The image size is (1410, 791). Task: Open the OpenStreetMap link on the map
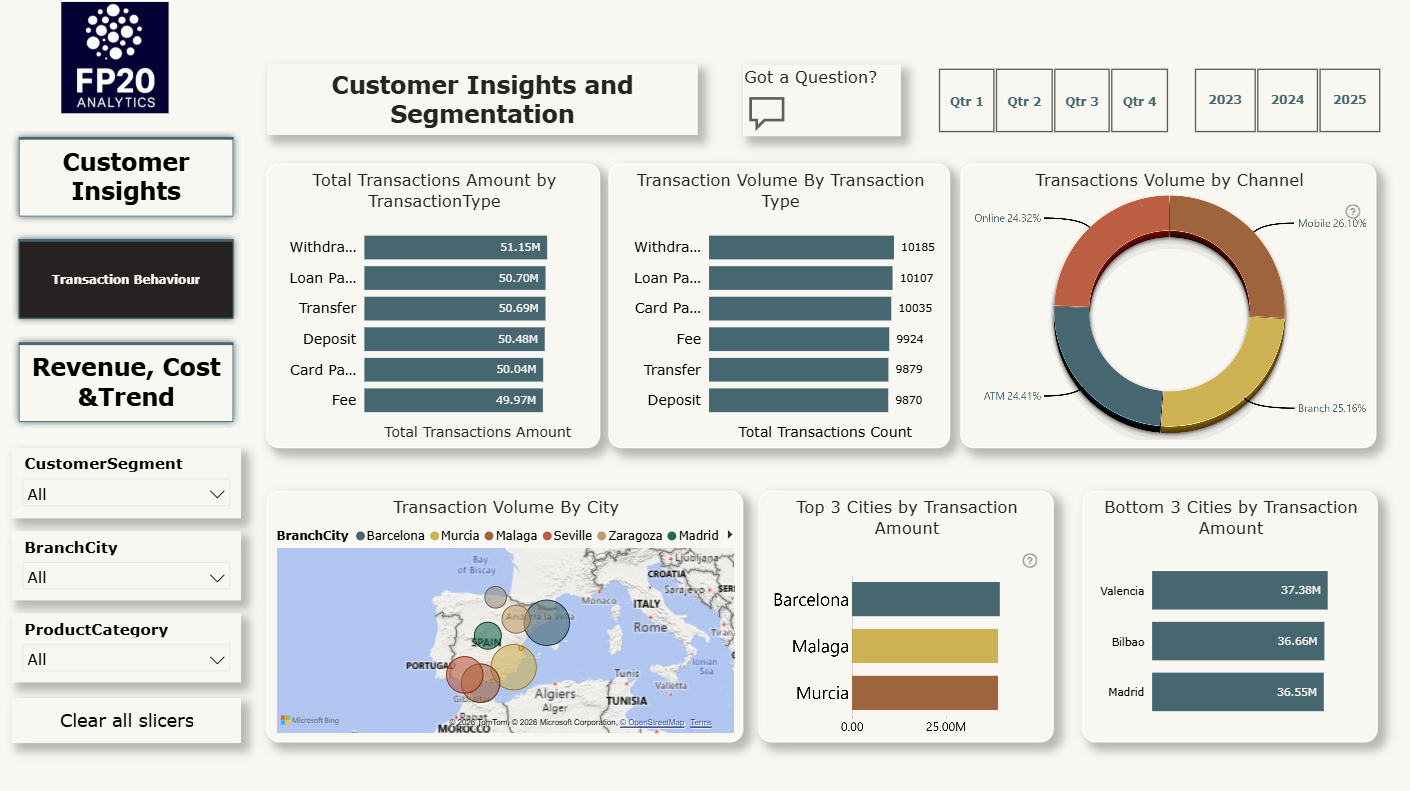651,723
